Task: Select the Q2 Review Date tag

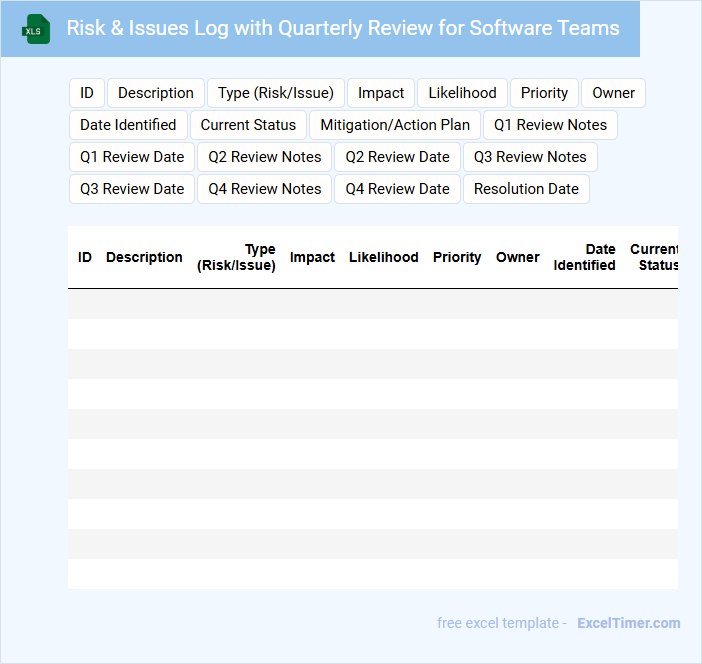Action: [397, 157]
